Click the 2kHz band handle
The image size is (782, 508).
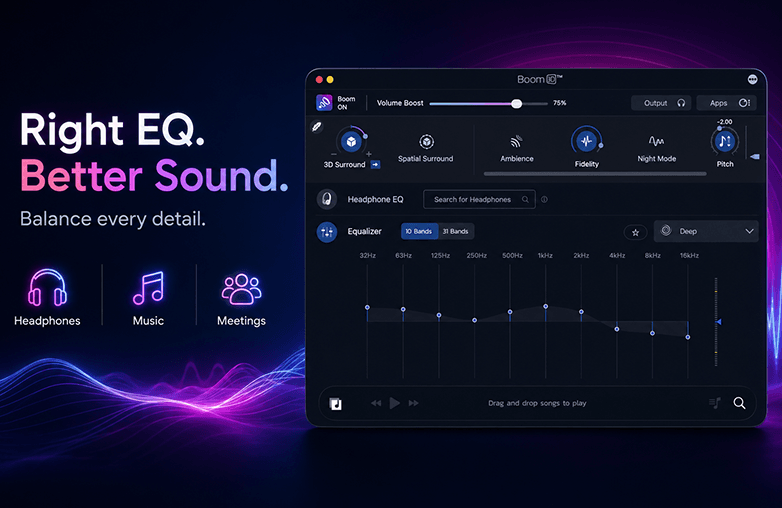tap(581, 312)
